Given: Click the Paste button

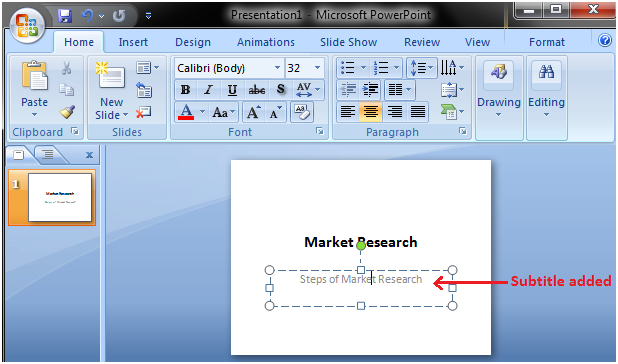Looking at the screenshot, I should point(34,89).
